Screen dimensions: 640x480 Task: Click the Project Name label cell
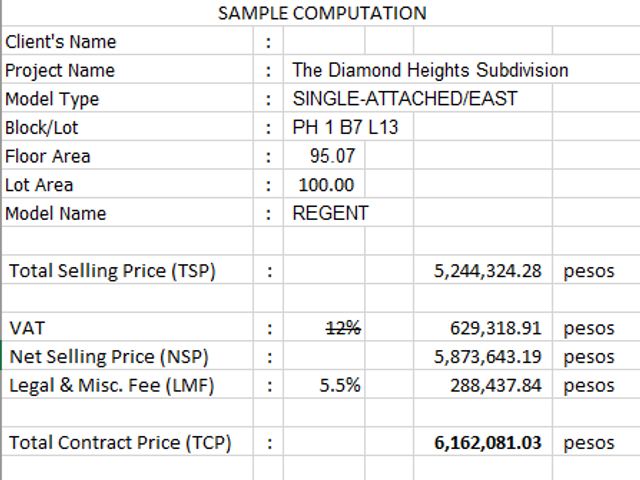(x=127, y=70)
